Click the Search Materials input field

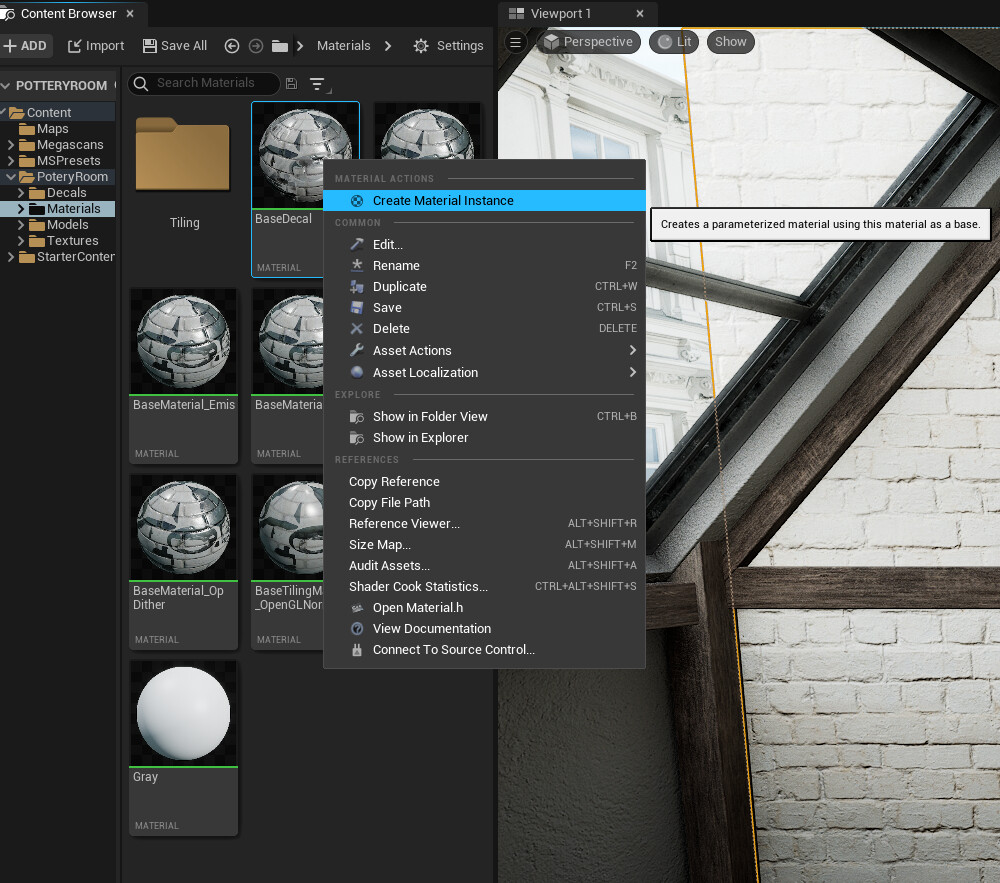click(x=205, y=84)
